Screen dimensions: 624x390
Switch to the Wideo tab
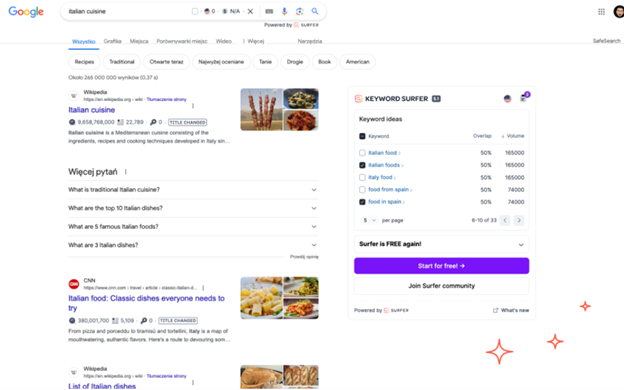pos(224,41)
